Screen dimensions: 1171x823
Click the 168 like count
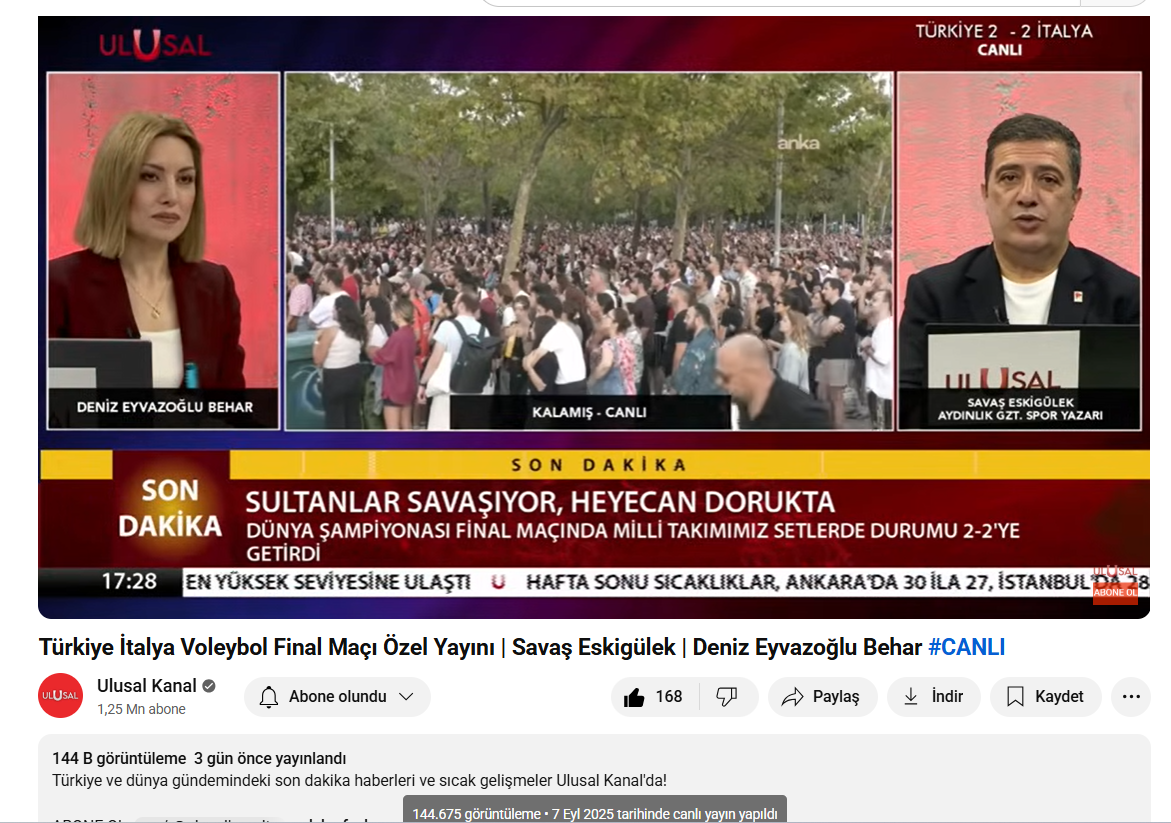pos(669,697)
